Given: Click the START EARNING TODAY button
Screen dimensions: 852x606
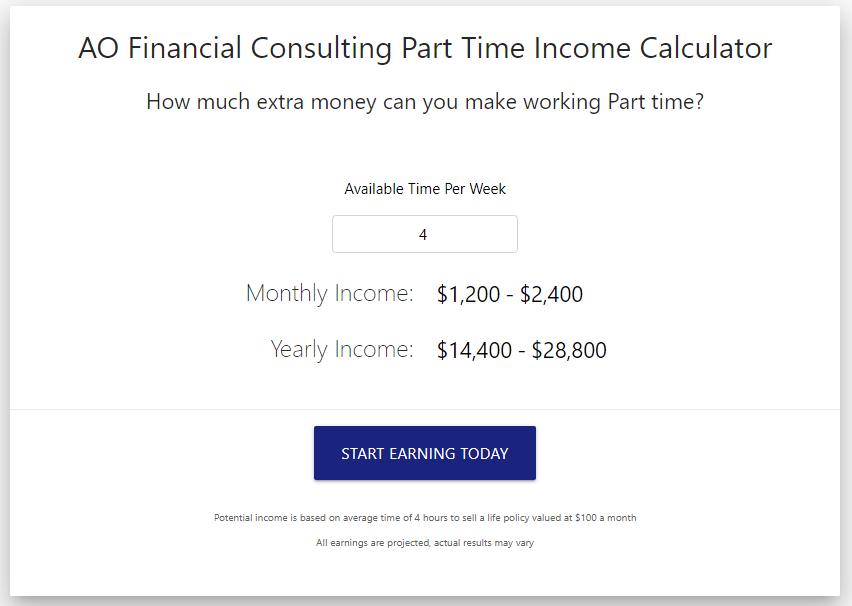Looking at the screenshot, I should [424, 452].
